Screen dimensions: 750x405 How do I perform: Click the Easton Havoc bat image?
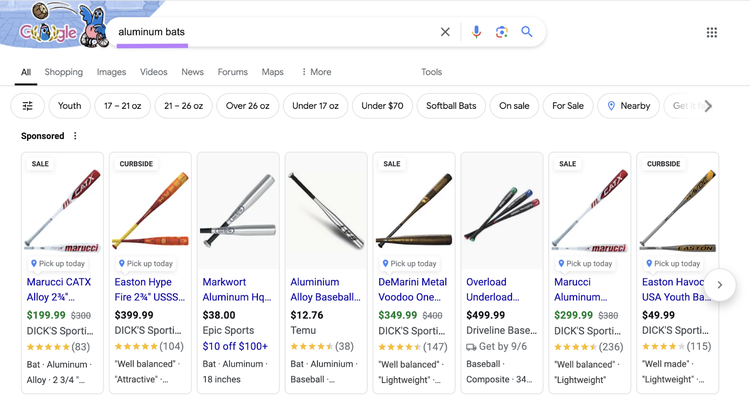[x=678, y=210]
